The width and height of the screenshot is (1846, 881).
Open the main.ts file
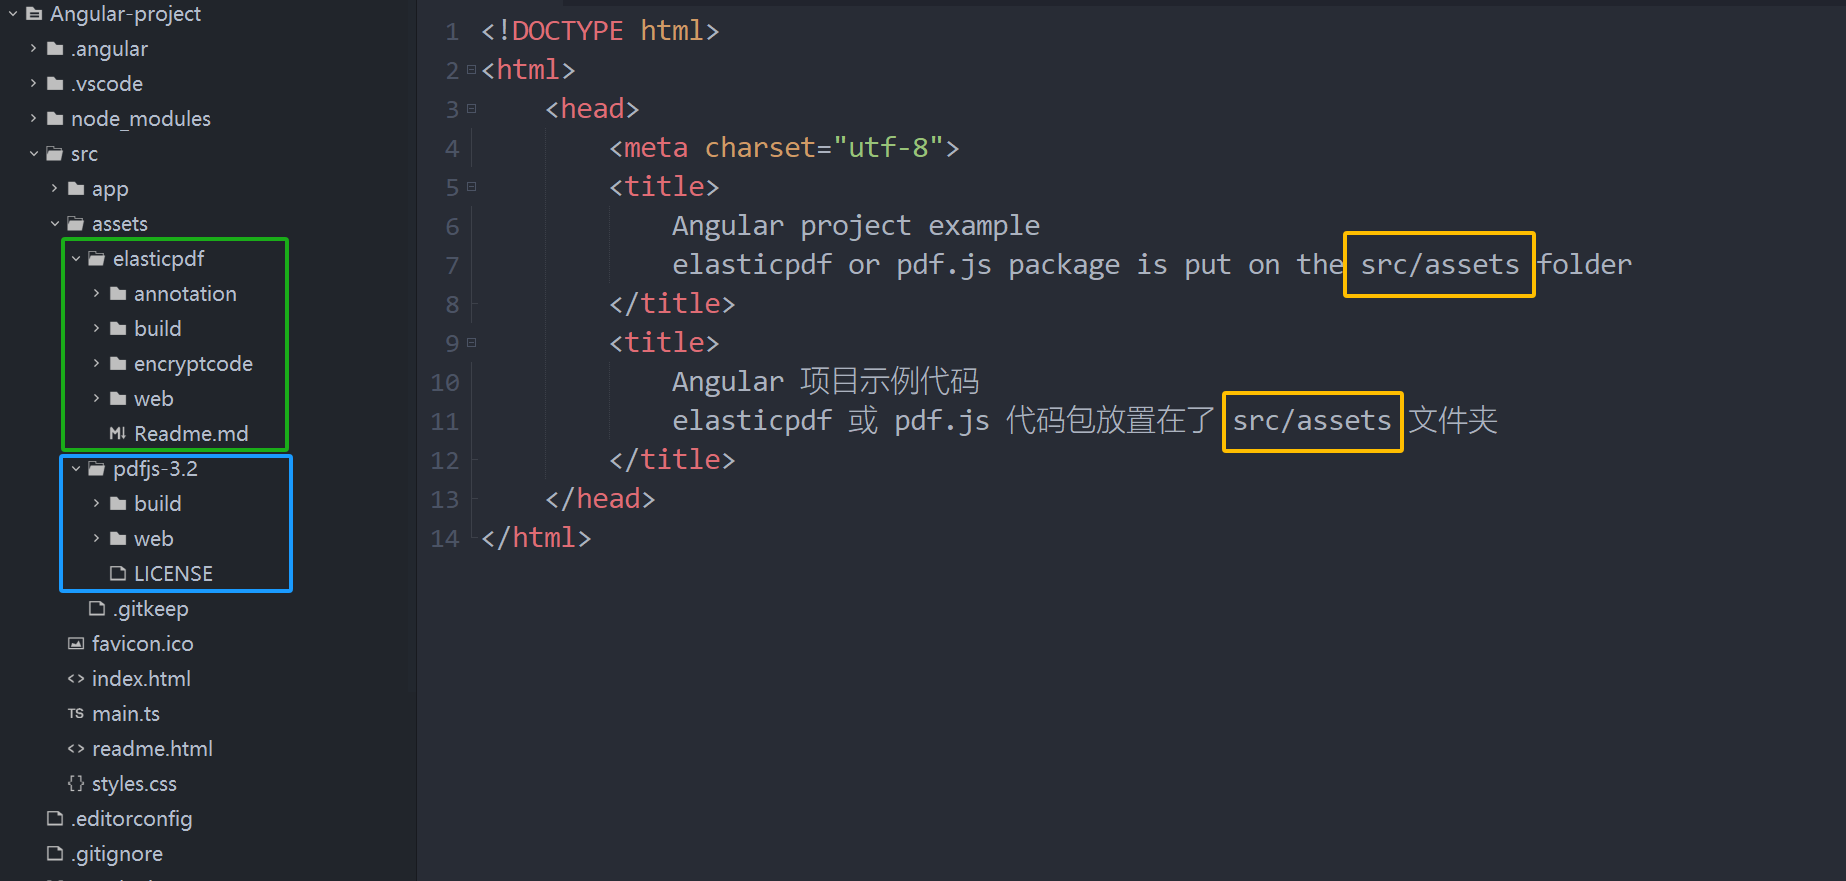tap(126, 713)
